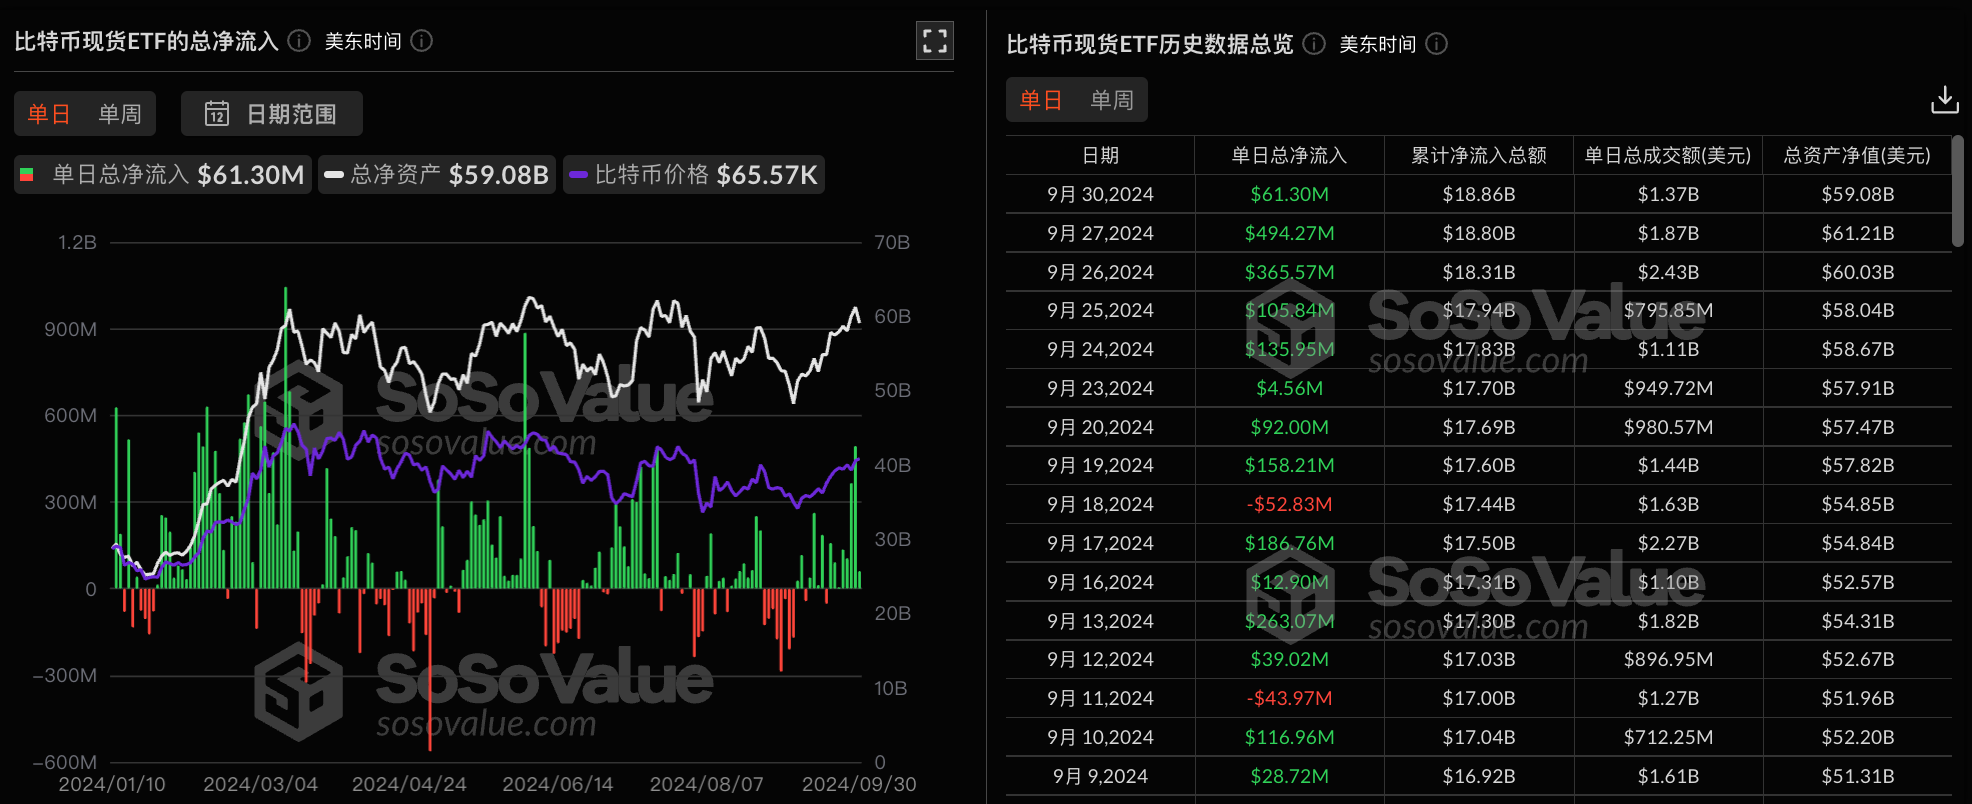Click the calendar icon in 日期范围 button
This screenshot has width=1972, height=804.
tap(217, 114)
